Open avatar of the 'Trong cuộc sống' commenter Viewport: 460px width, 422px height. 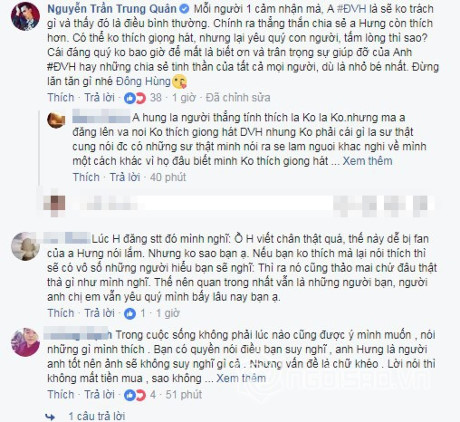pyautogui.click(x=25, y=342)
